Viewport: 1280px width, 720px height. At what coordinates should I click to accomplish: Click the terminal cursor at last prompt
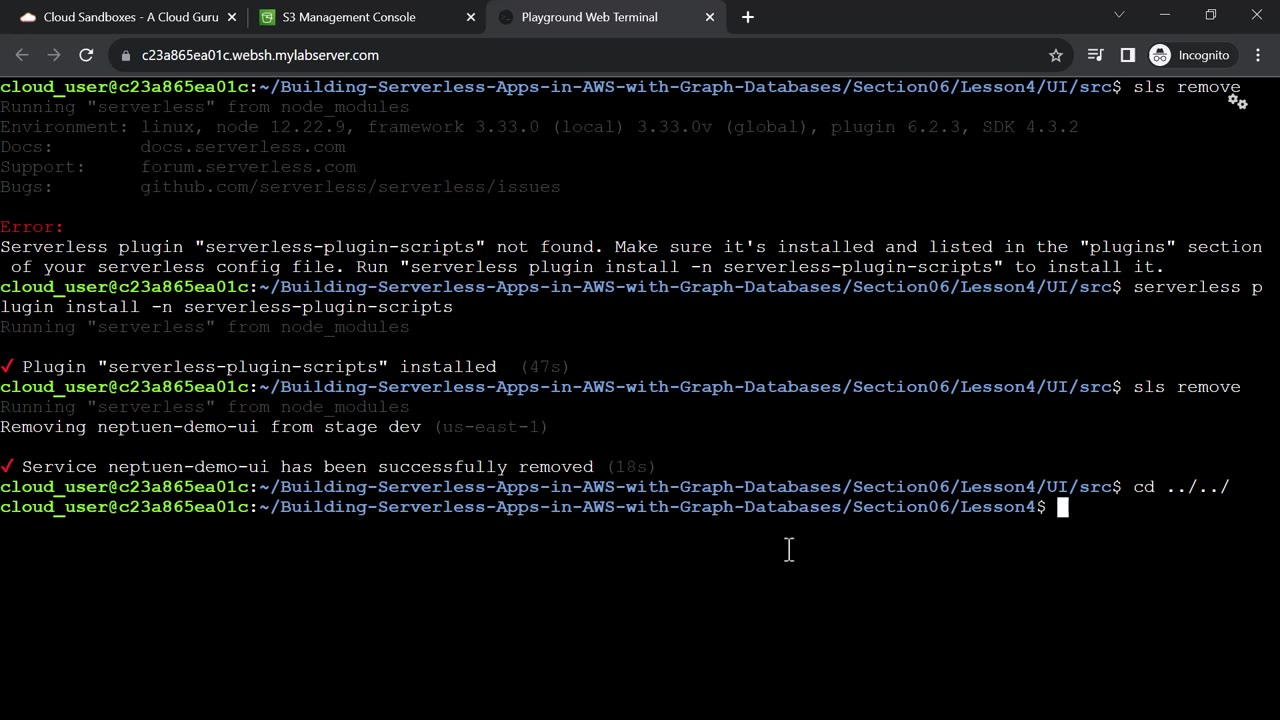pos(1063,507)
